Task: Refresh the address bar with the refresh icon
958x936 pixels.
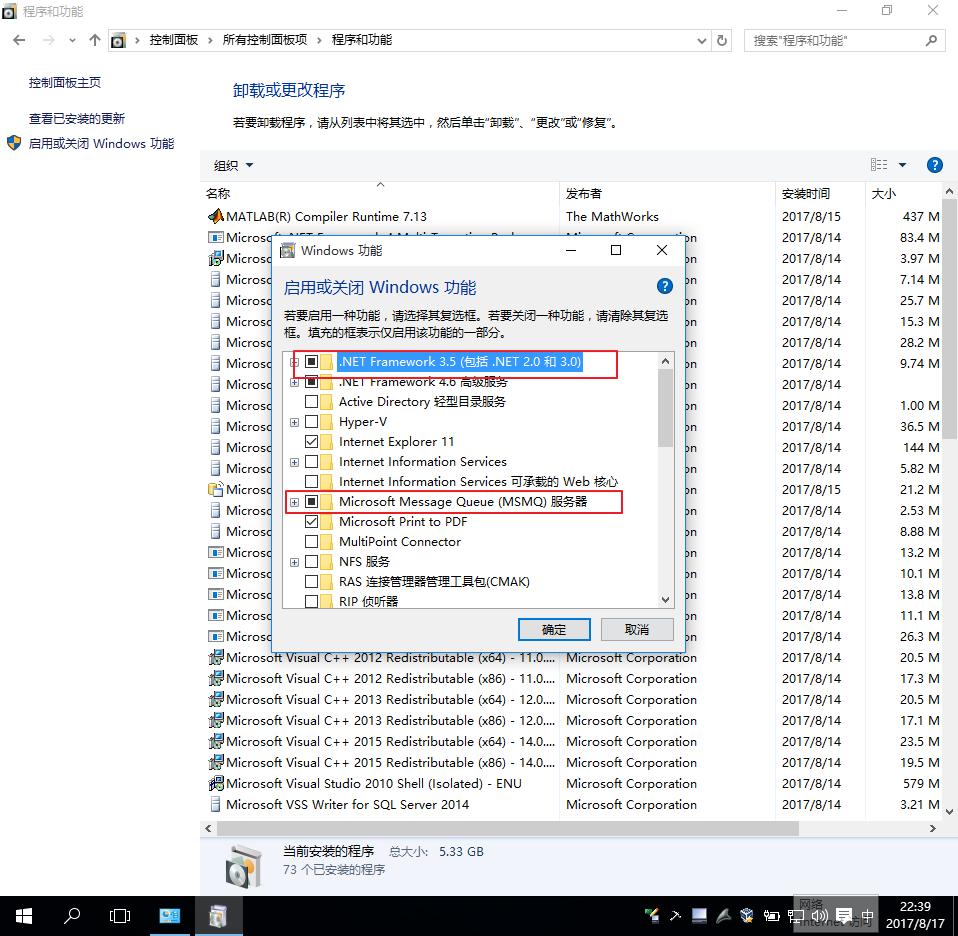Action: click(723, 41)
